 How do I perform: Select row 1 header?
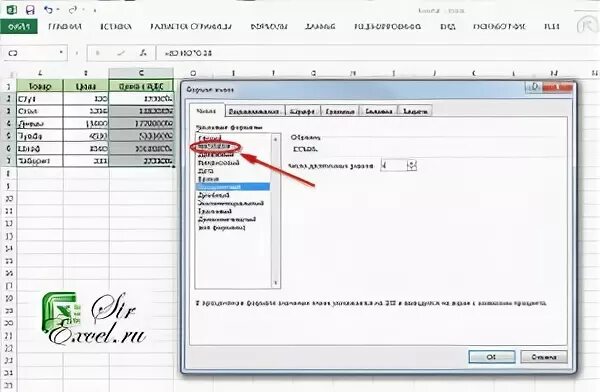pyautogui.click(x=8, y=86)
